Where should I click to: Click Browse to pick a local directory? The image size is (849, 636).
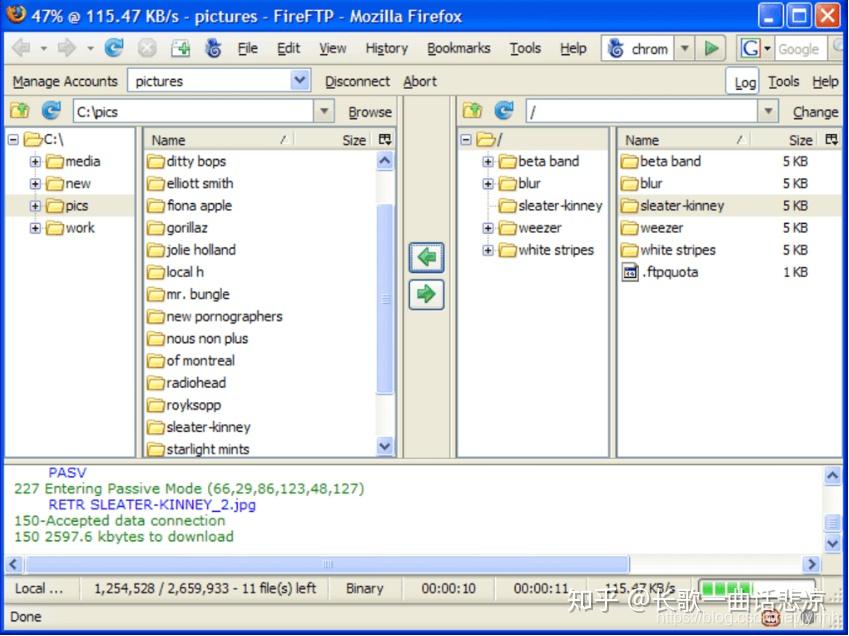[x=369, y=112]
